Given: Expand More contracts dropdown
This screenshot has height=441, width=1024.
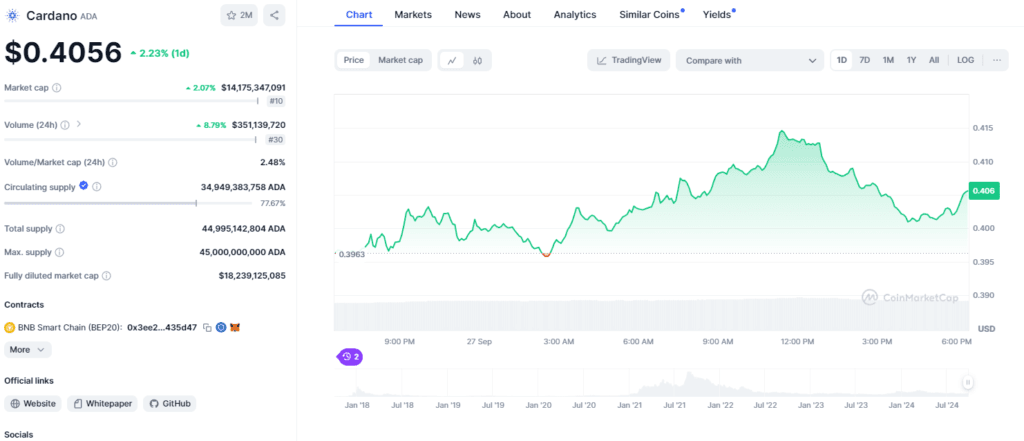Looking at the screenshot, I should click(x=27, y=350).
